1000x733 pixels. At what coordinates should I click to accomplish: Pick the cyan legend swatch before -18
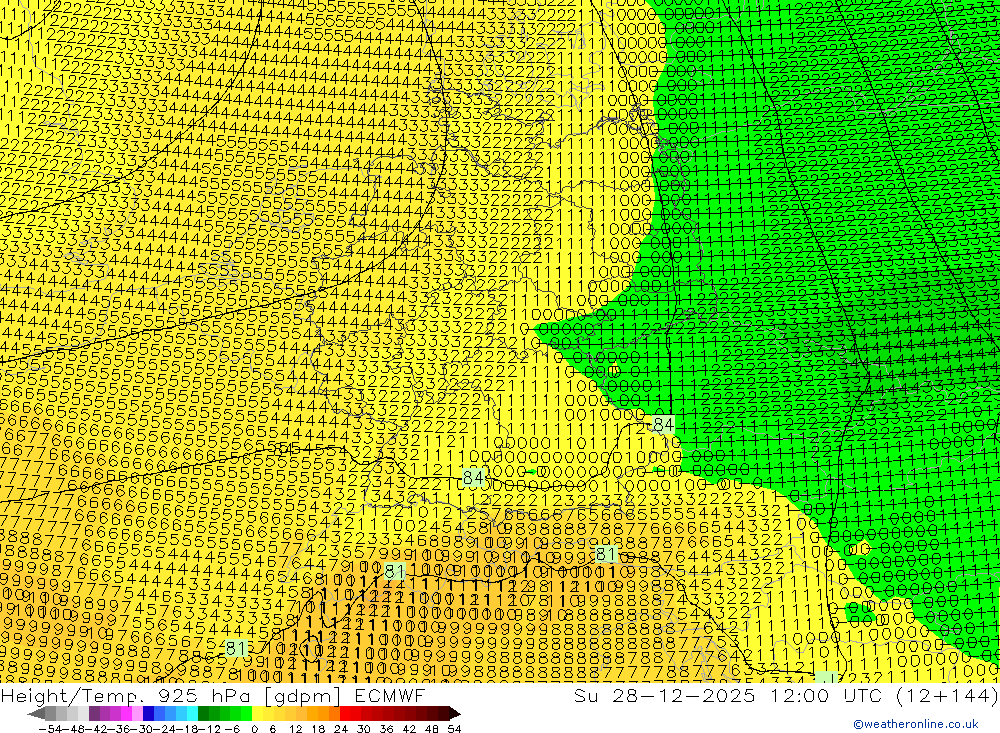point(193,713)
